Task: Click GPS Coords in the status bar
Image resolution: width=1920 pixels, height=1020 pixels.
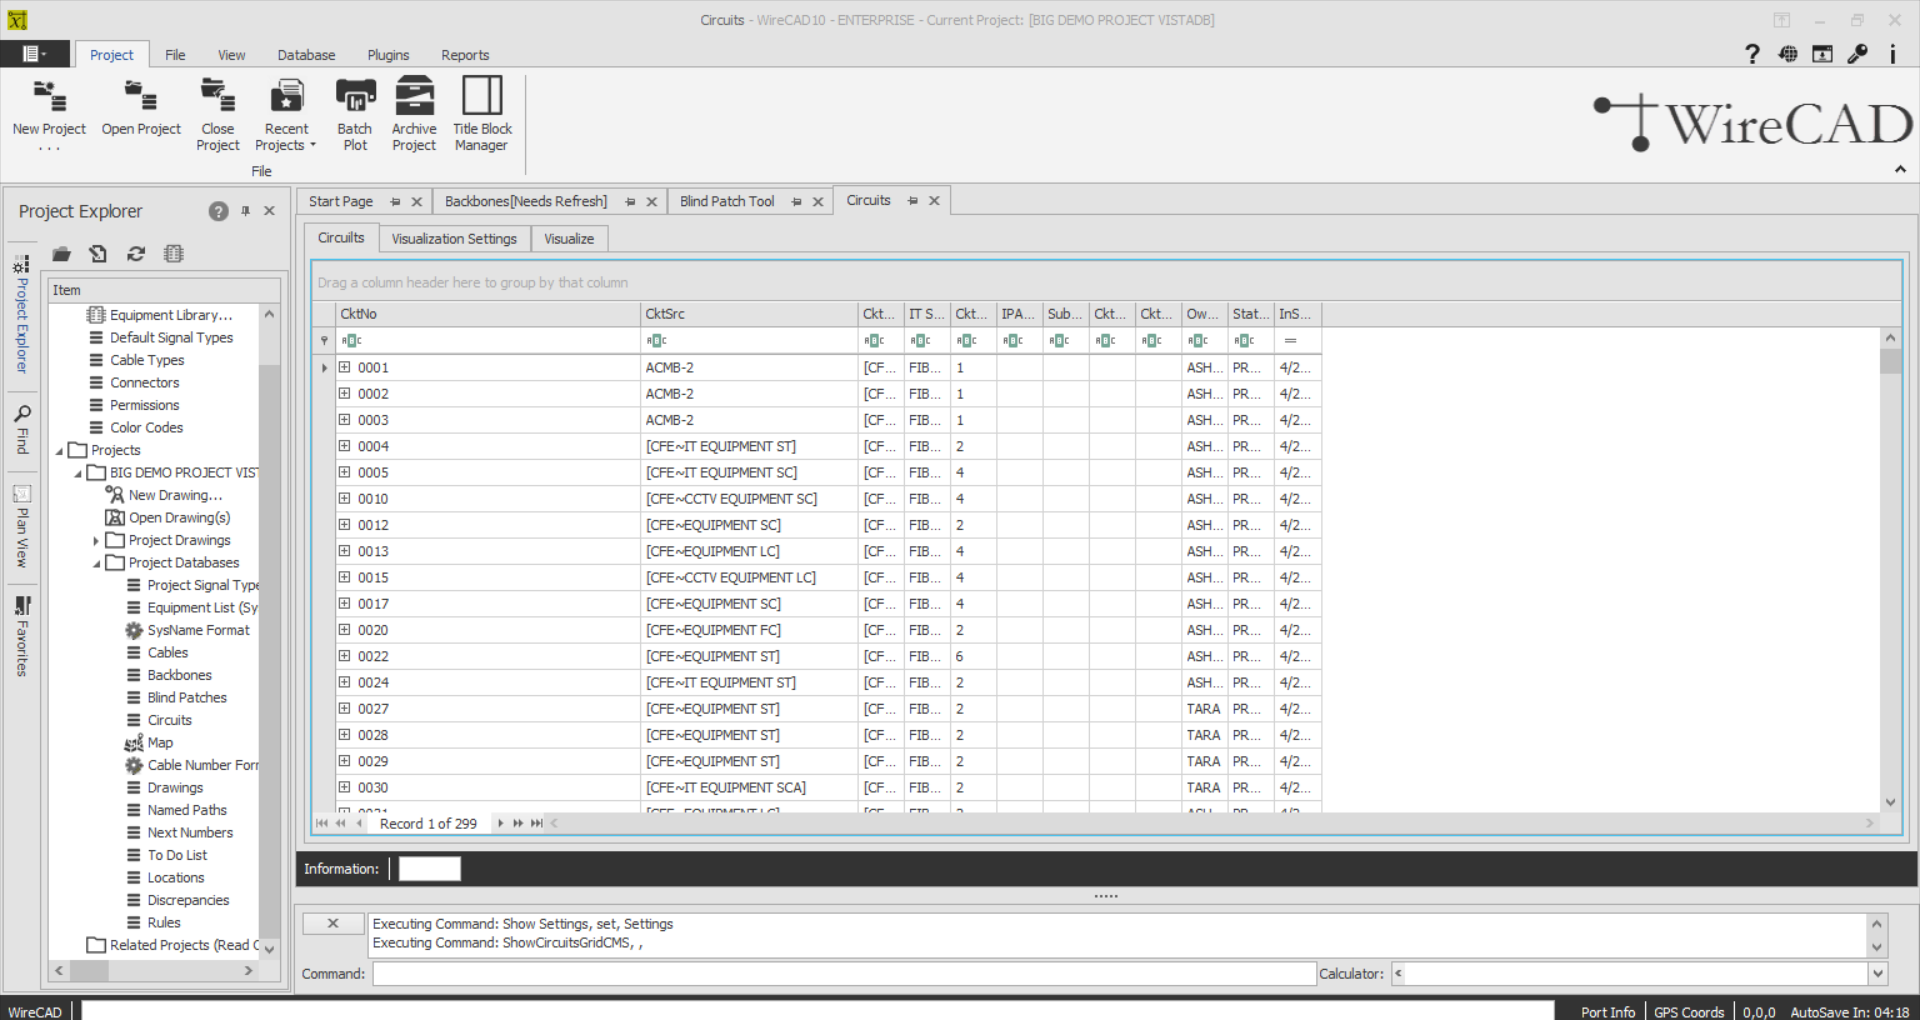Action: tap(1689, 1012)
